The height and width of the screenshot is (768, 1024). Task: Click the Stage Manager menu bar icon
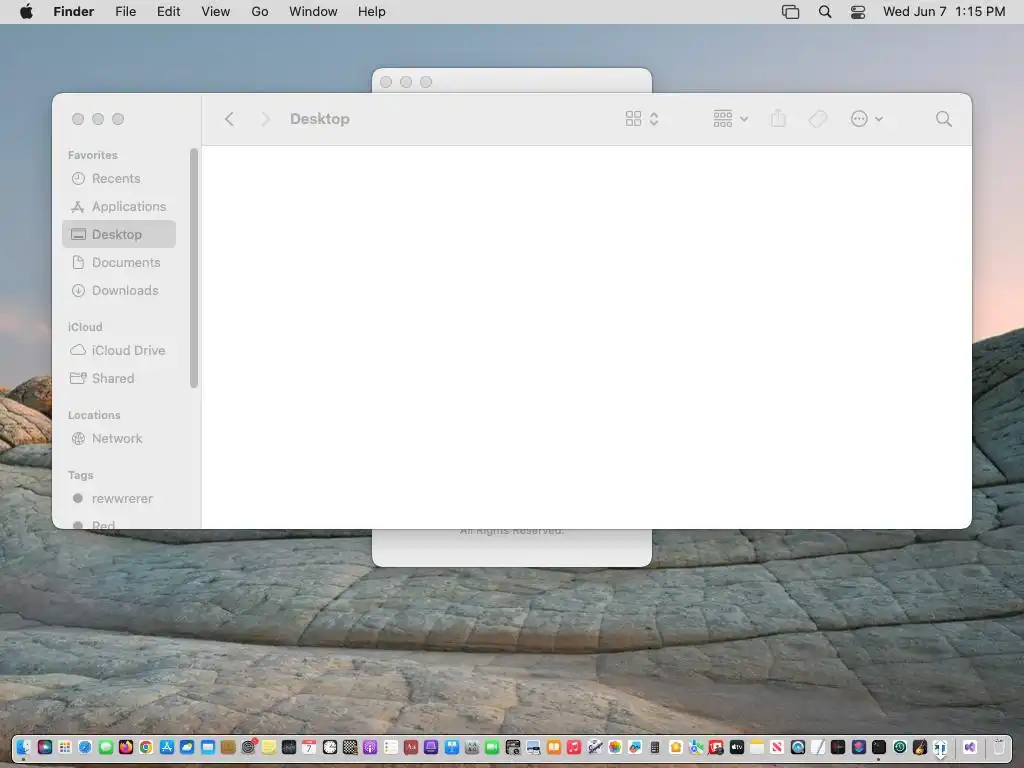point(790,12)
